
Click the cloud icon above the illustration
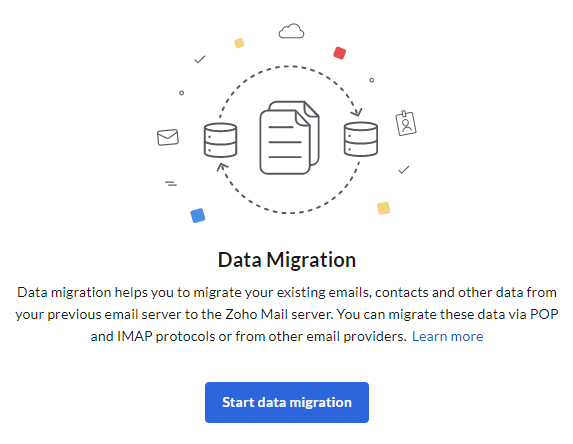(291, 31)
